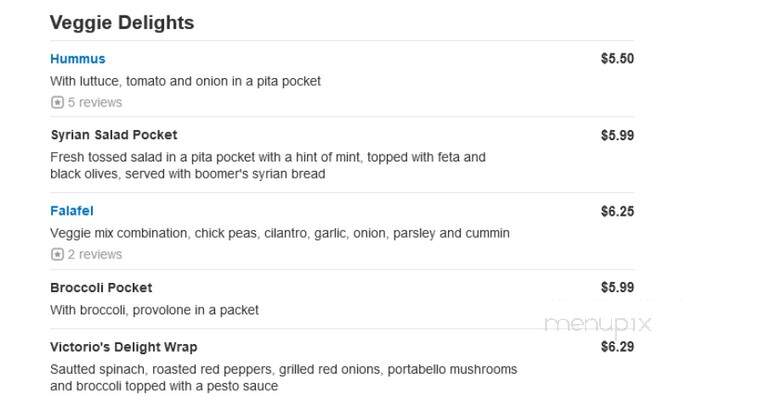777x407 pixels.
Task: Select the Victorio's Delight Wrap title
Action: (123, 347)
